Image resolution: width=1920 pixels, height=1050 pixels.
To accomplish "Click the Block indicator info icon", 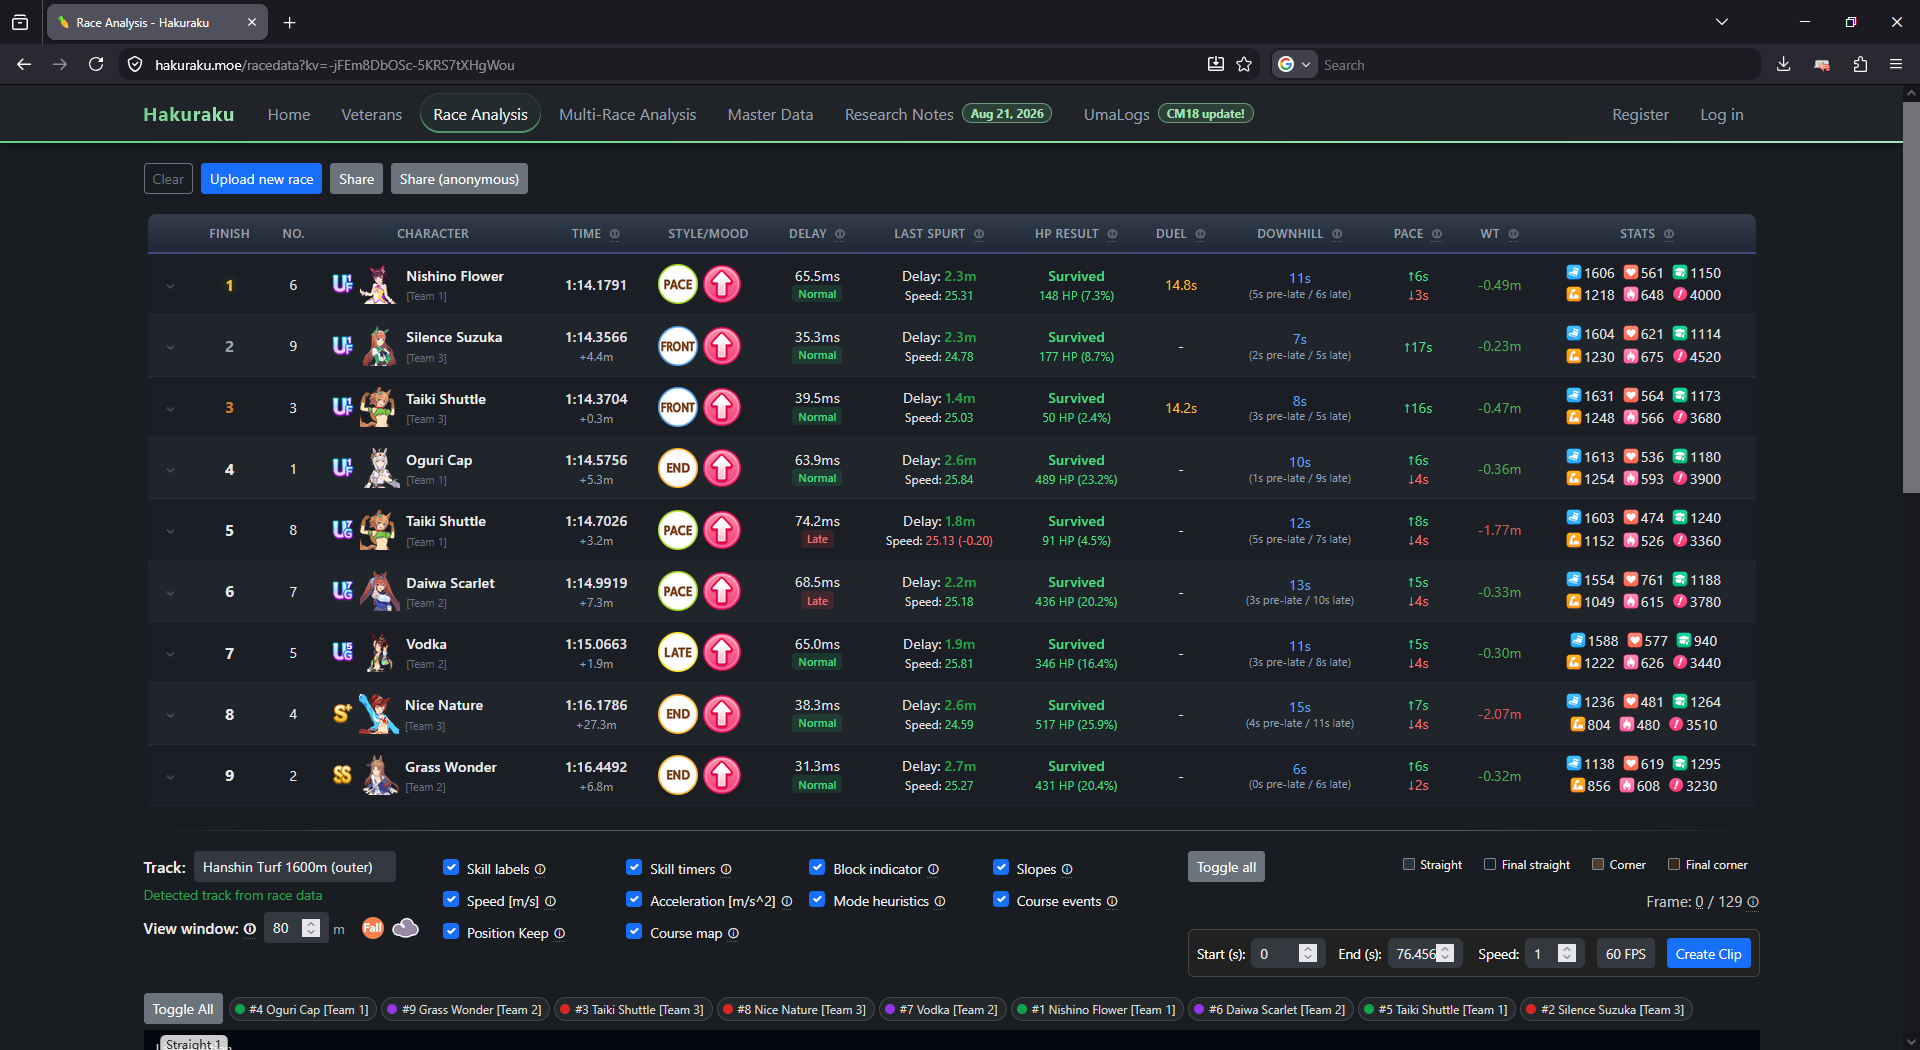I will click(x=933, y=869).
